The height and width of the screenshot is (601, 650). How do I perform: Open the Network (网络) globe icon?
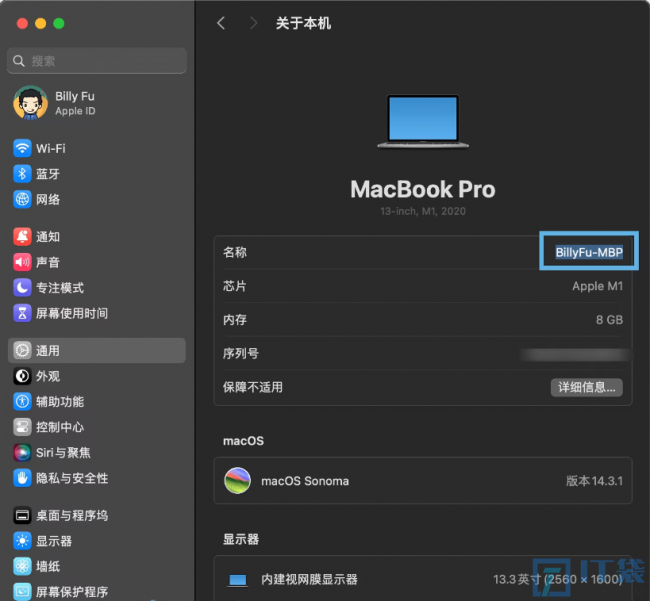[22, 199]
